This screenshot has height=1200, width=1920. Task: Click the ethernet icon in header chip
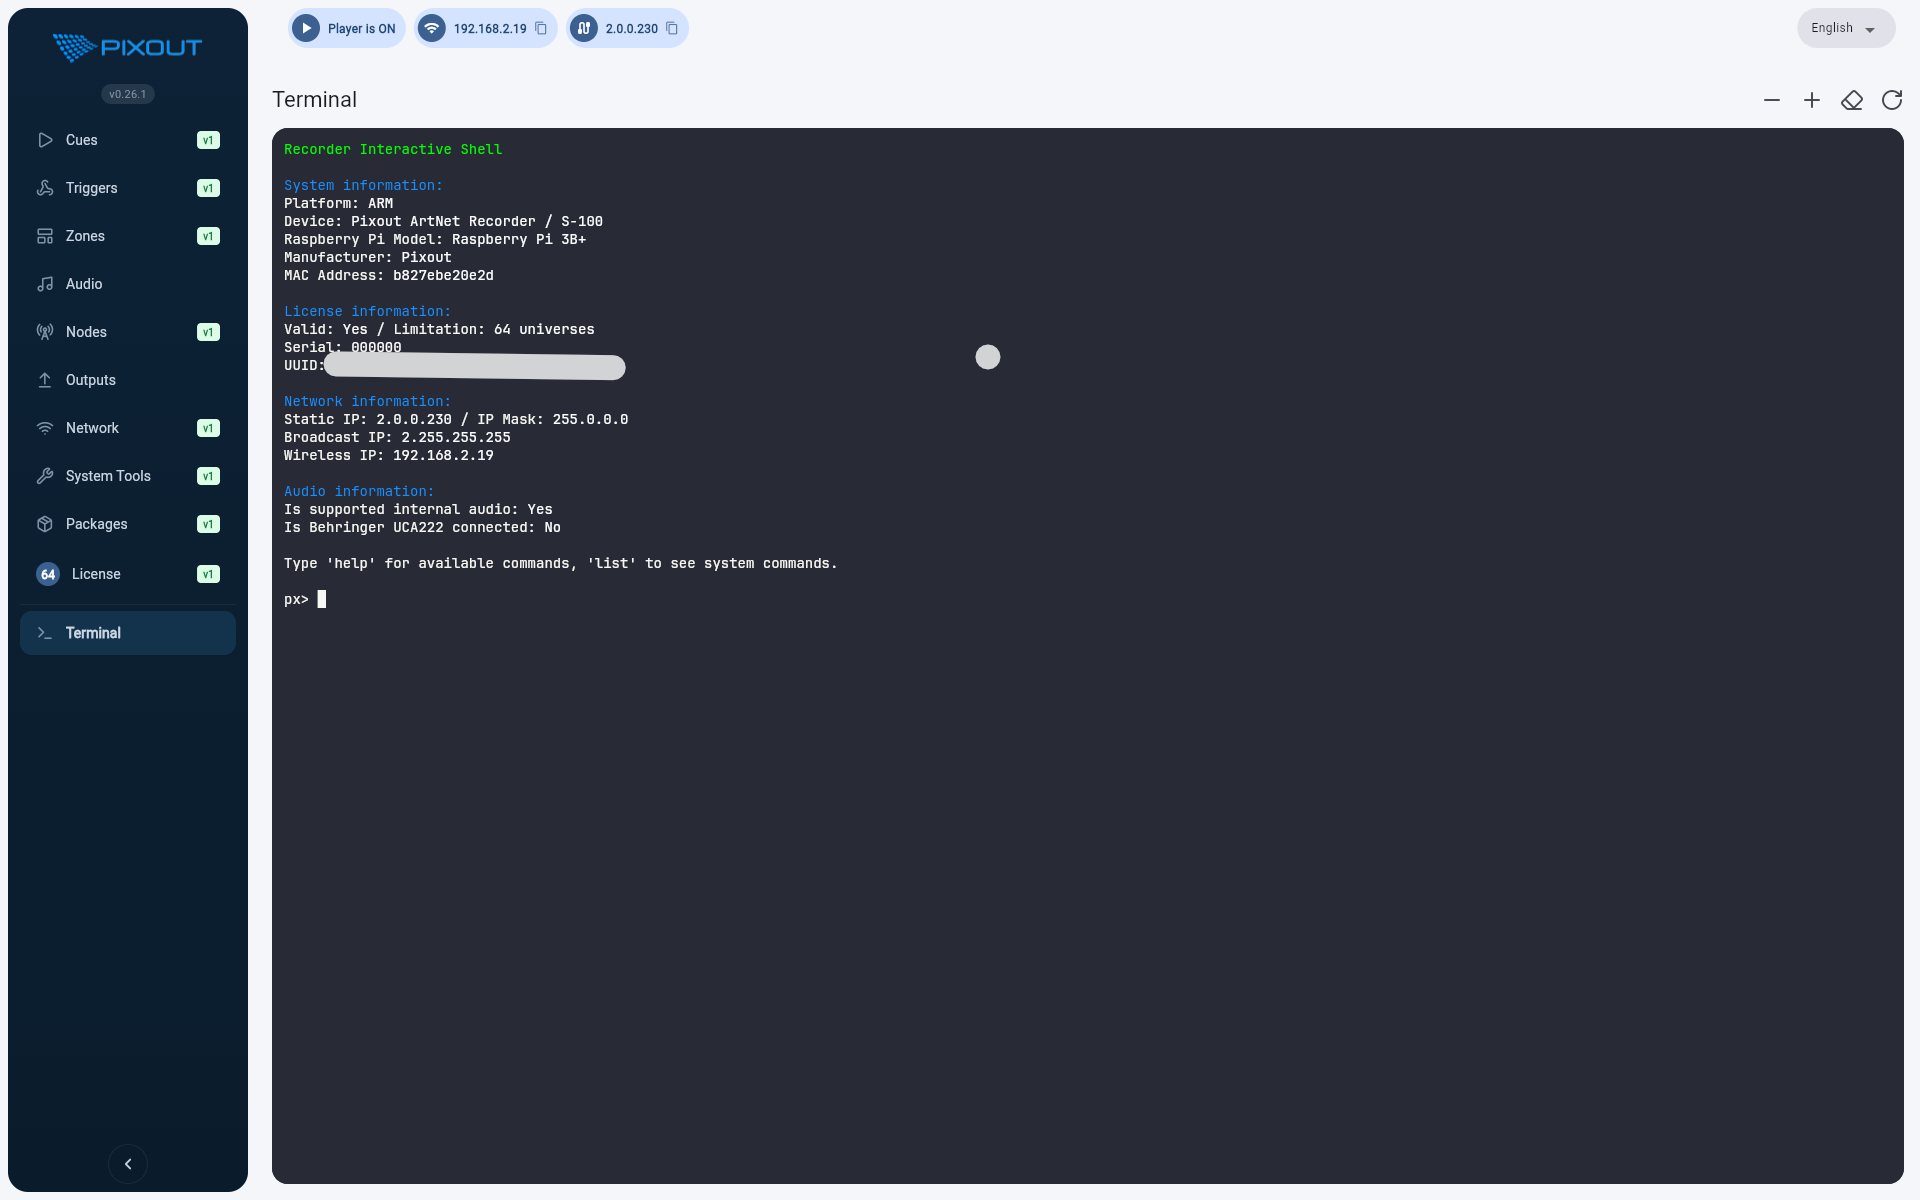(x=584, y=28)
